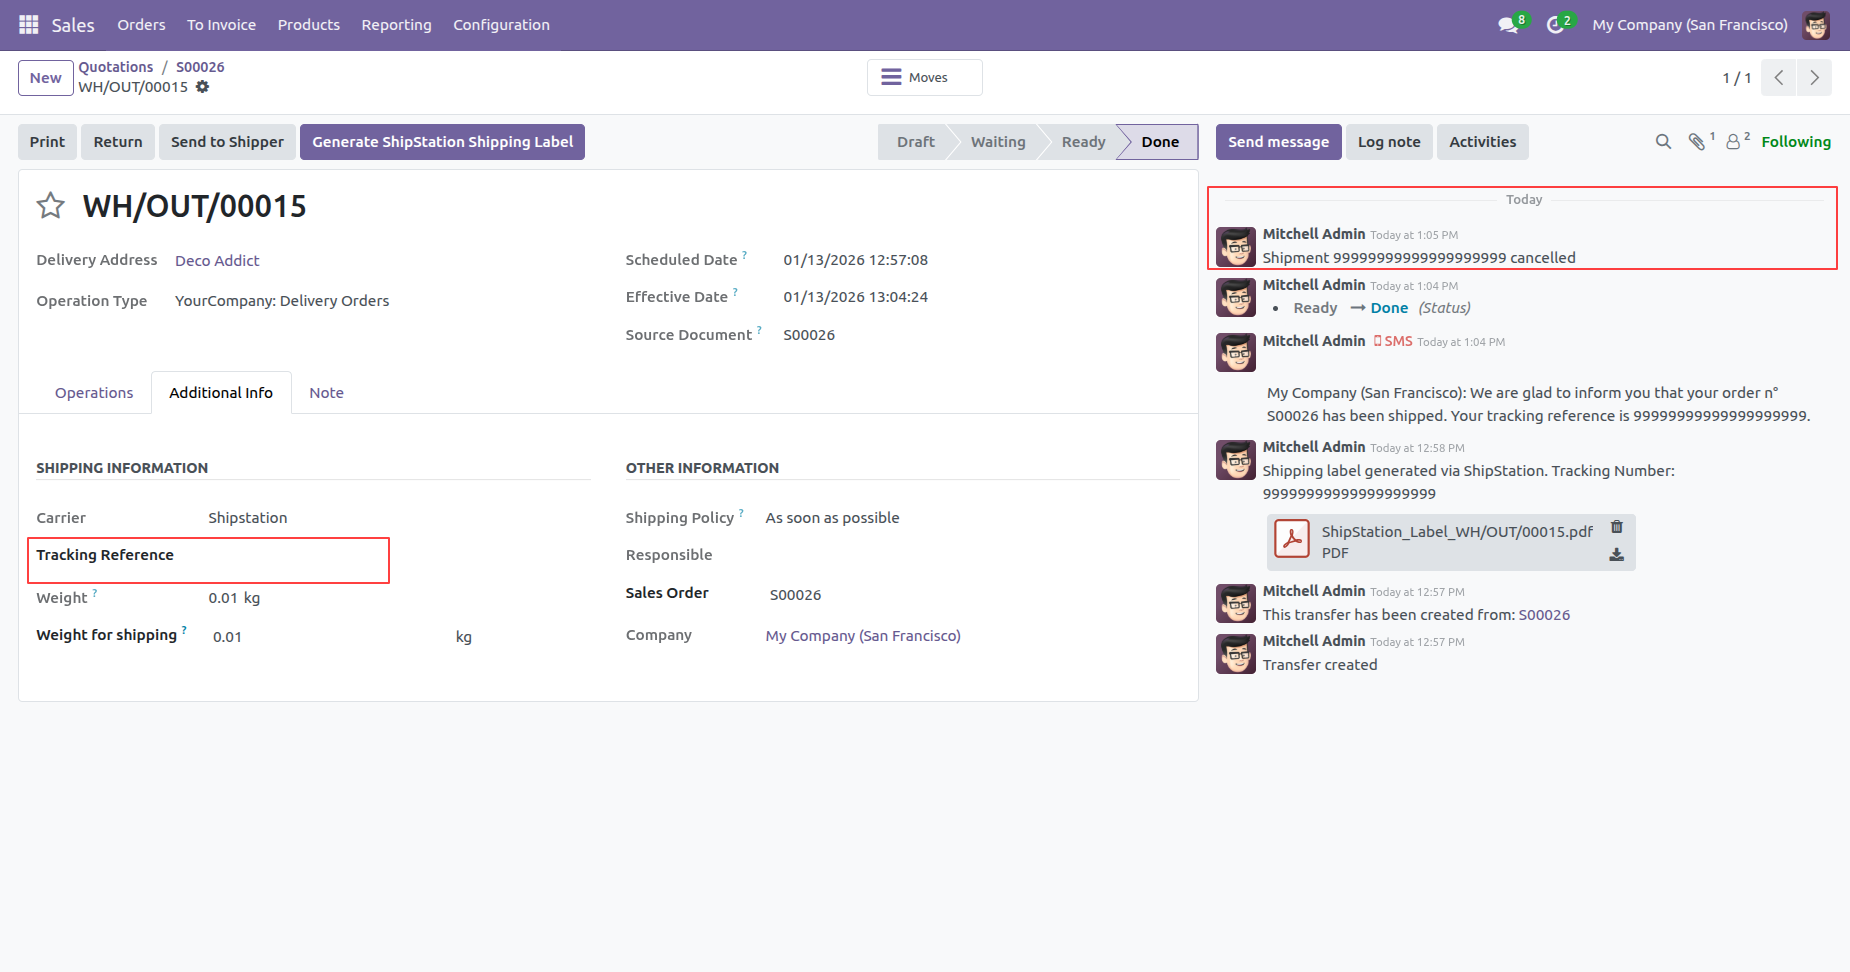
Task: Show followers list icon
Action: click(x=1733, y=142)
